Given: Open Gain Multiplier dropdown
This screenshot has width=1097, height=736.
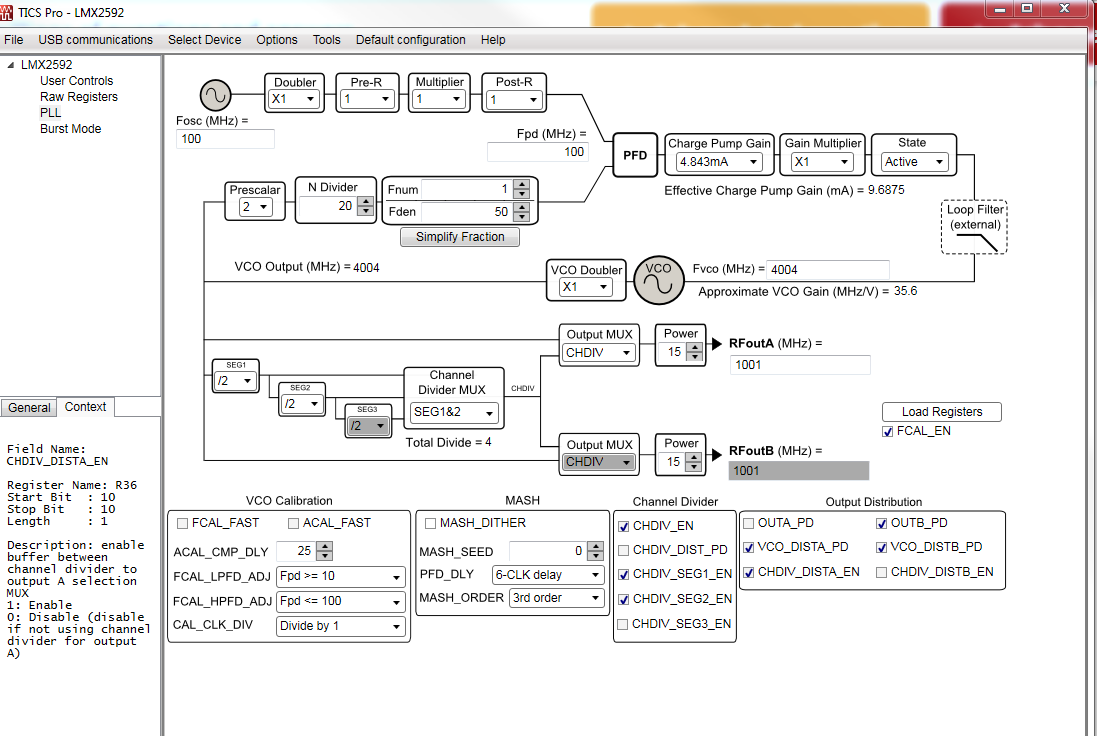Looking at the screenshot, I should [x=821, y=162].
